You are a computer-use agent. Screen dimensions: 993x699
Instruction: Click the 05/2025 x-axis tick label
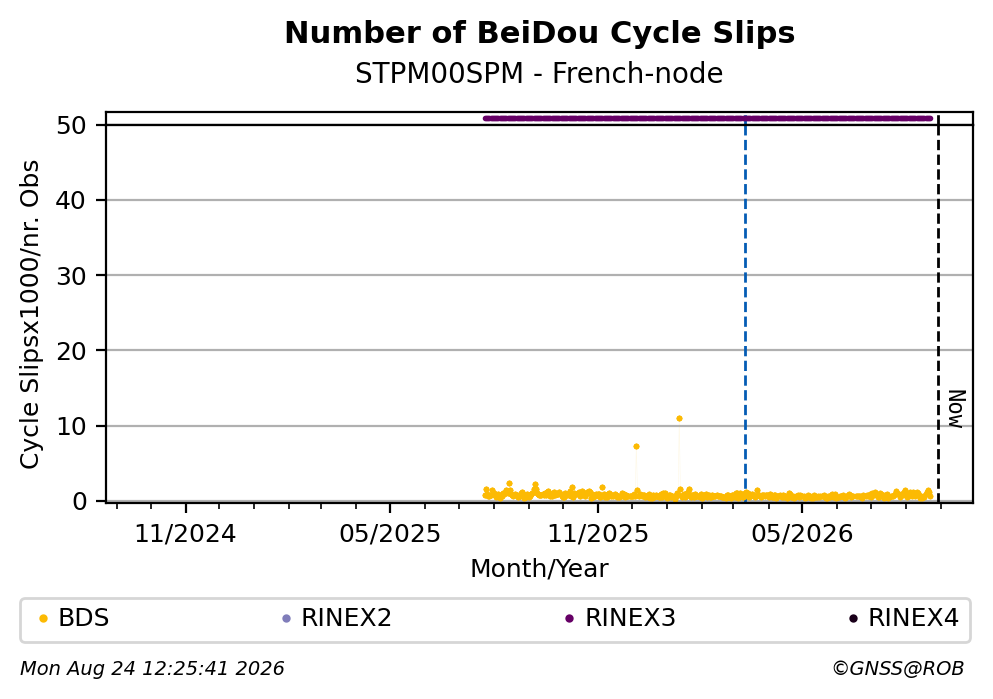[x=389, y=534]
